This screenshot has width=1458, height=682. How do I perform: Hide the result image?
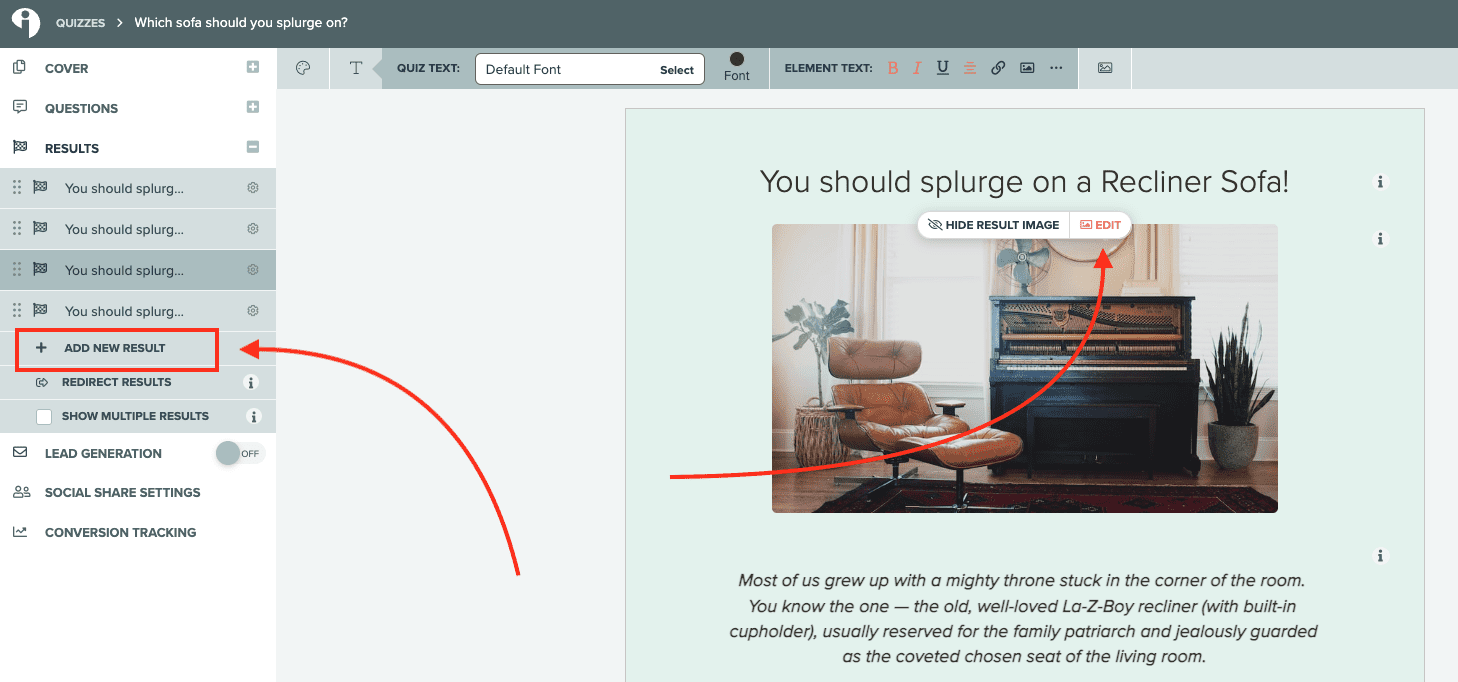[x=992, y=225]
